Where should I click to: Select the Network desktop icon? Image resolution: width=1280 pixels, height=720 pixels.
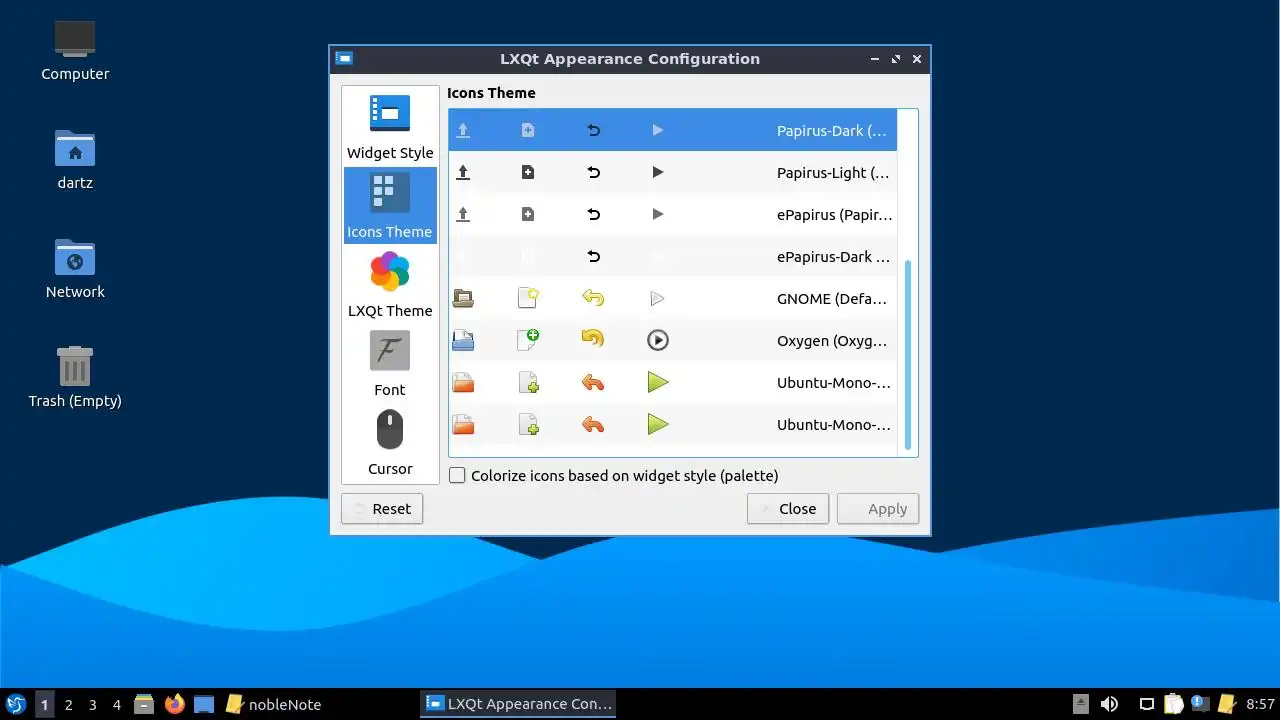tap(75, 268)
